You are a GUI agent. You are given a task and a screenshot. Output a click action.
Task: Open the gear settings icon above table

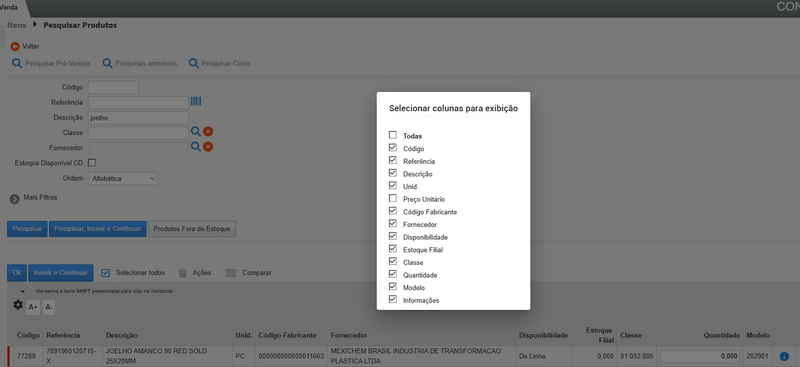pyautogui.click(x=18, y=305)
